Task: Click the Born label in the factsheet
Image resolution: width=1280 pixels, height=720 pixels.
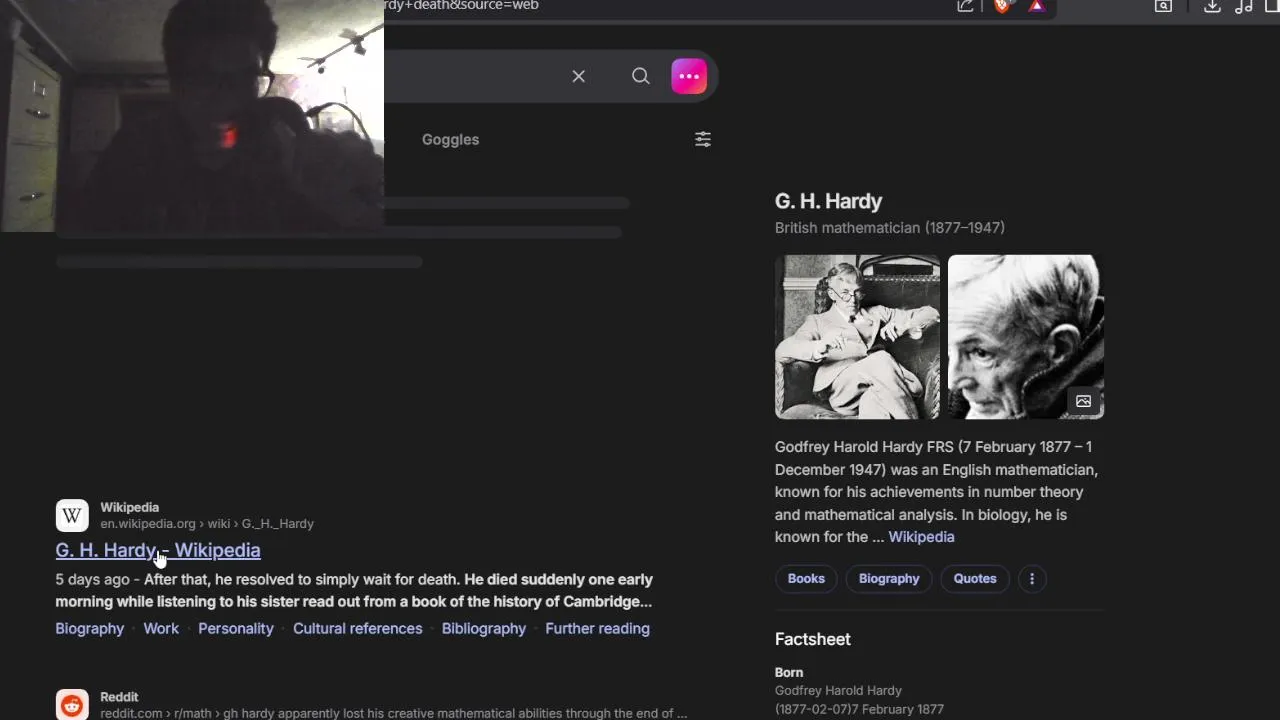Action: pyautogui.click(x=789, y=672)
